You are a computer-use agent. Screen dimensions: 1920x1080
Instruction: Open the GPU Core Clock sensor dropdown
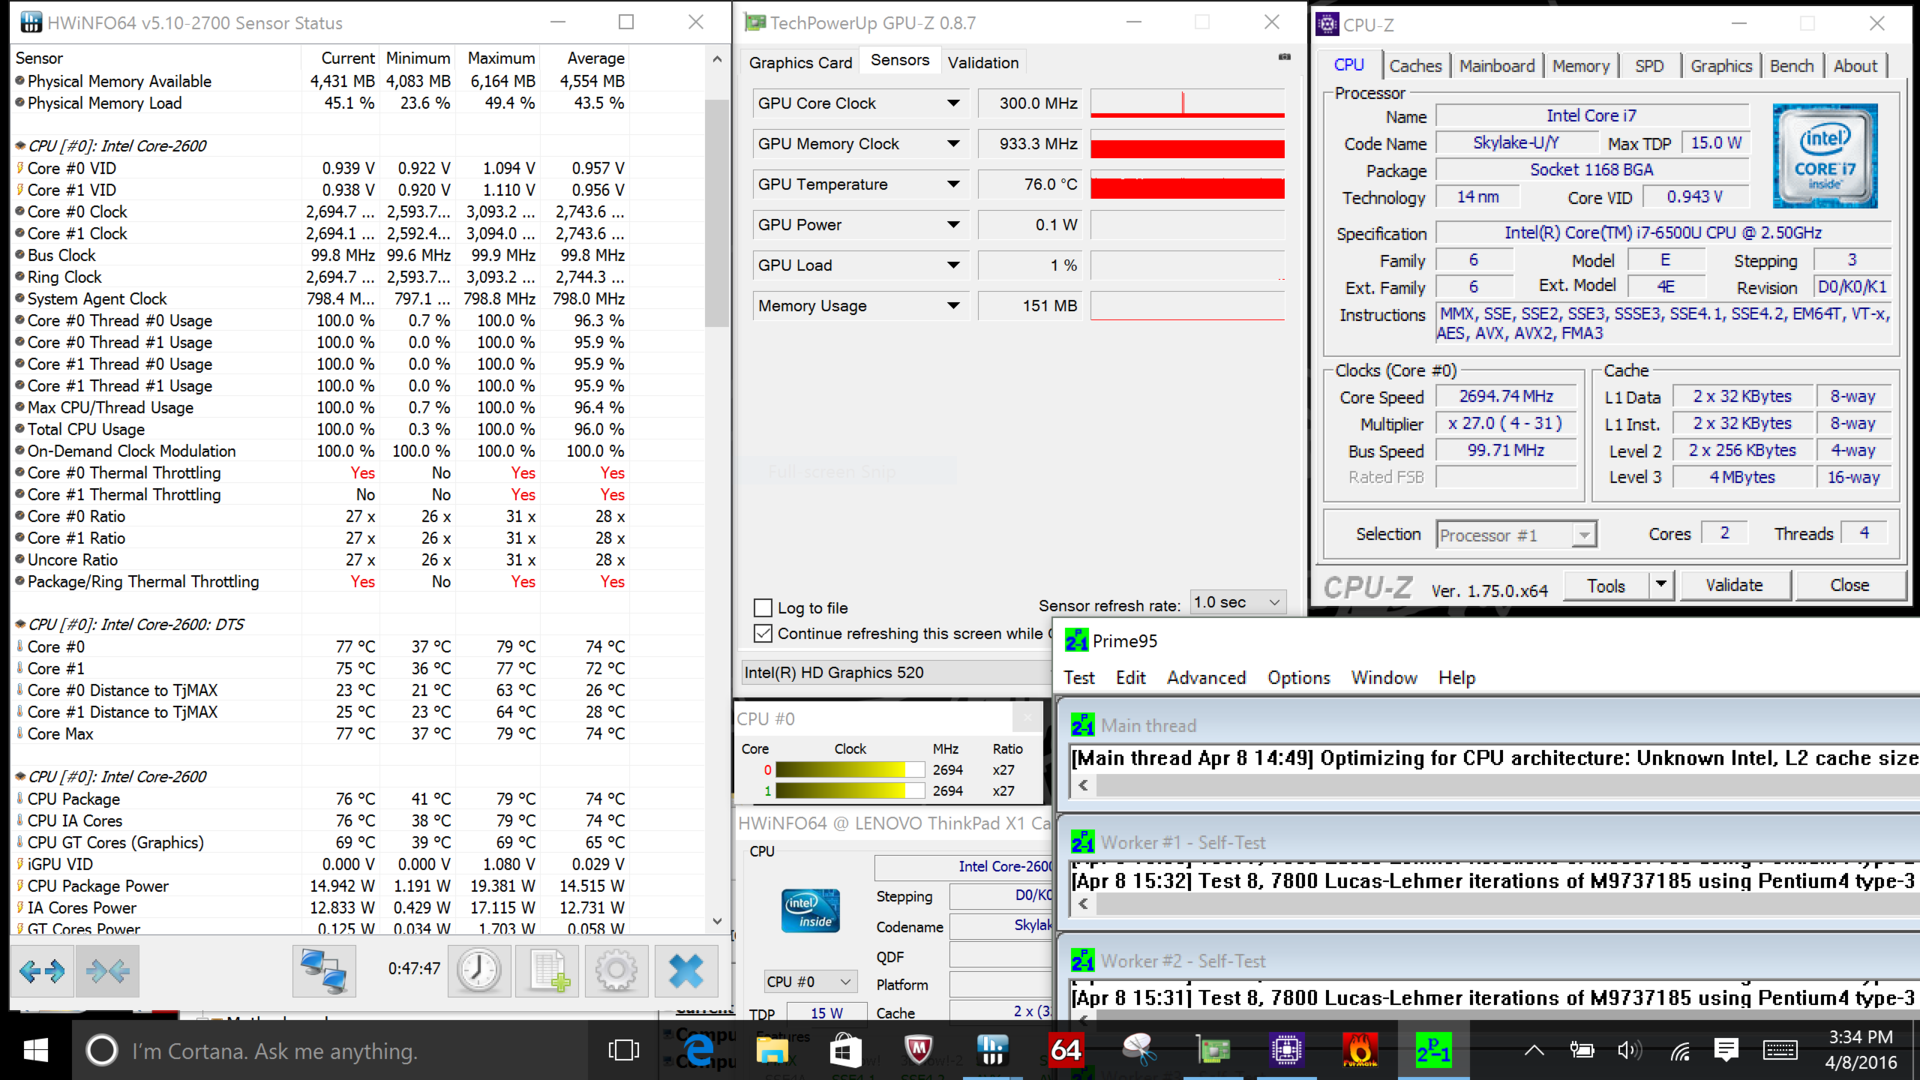pos(953,103)
